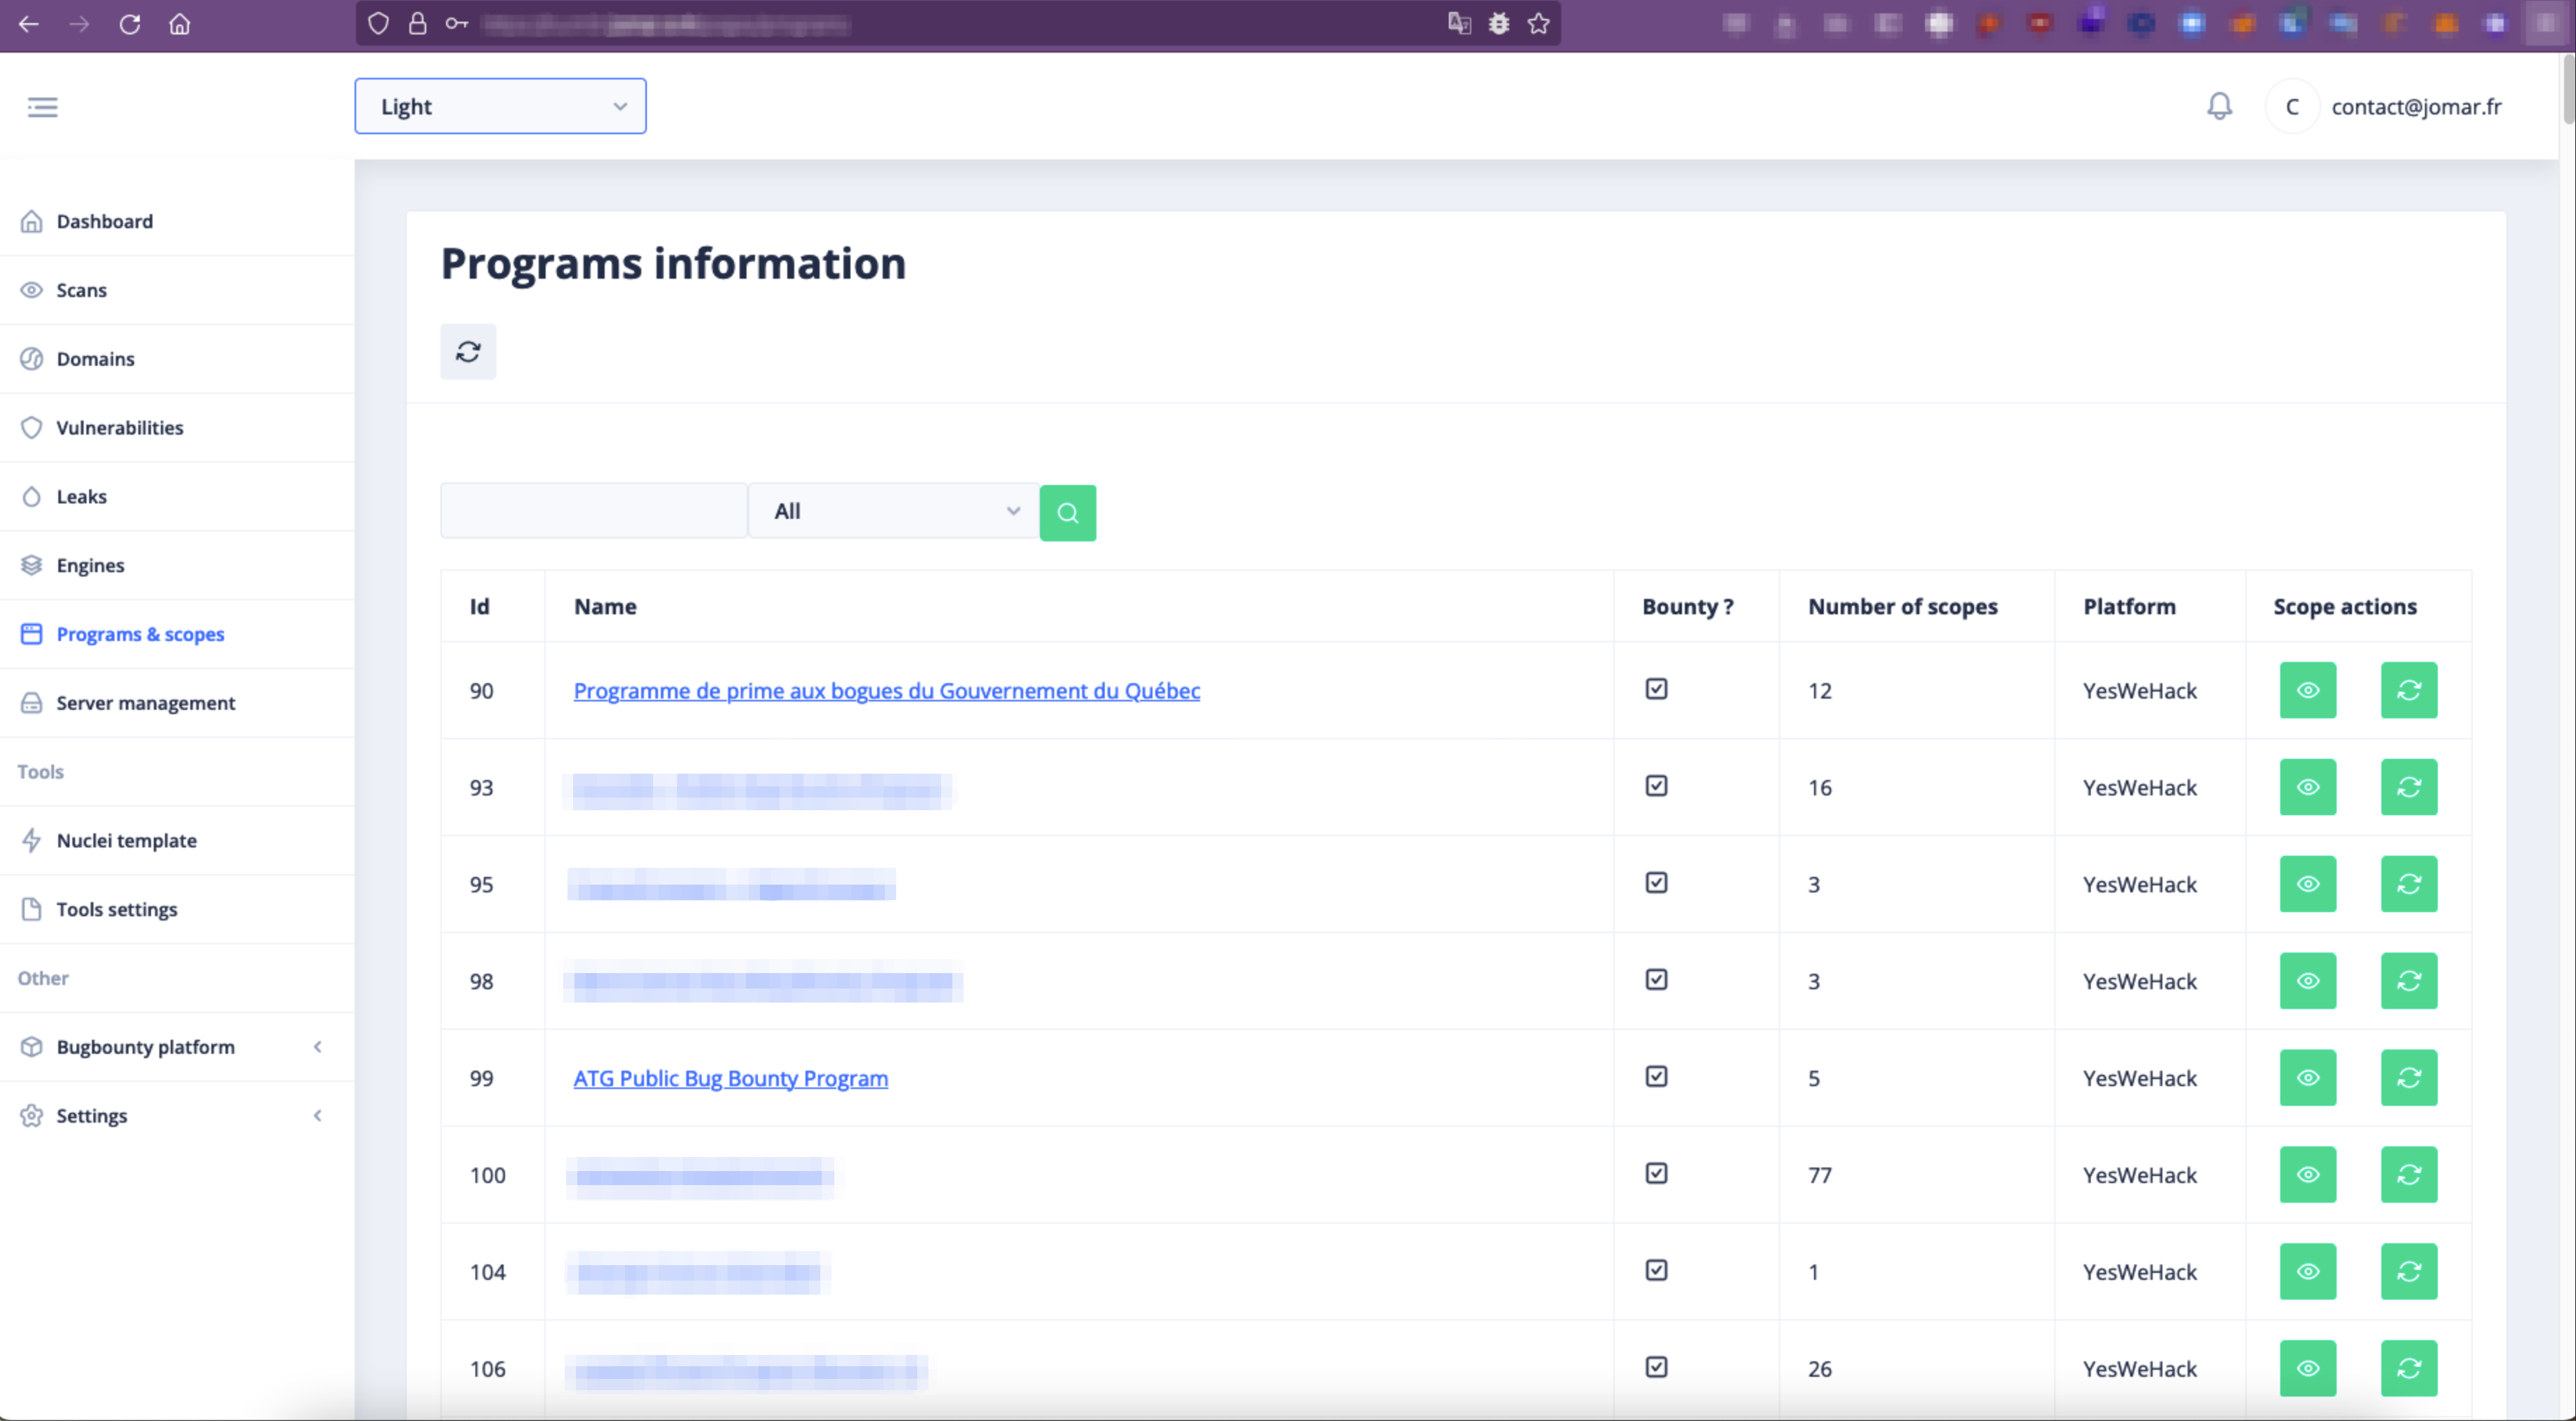The height and width of the screenshot is (1421, 2576).
Task: Open Nuclei template in sidebar
Action: [x=126, y=841]
